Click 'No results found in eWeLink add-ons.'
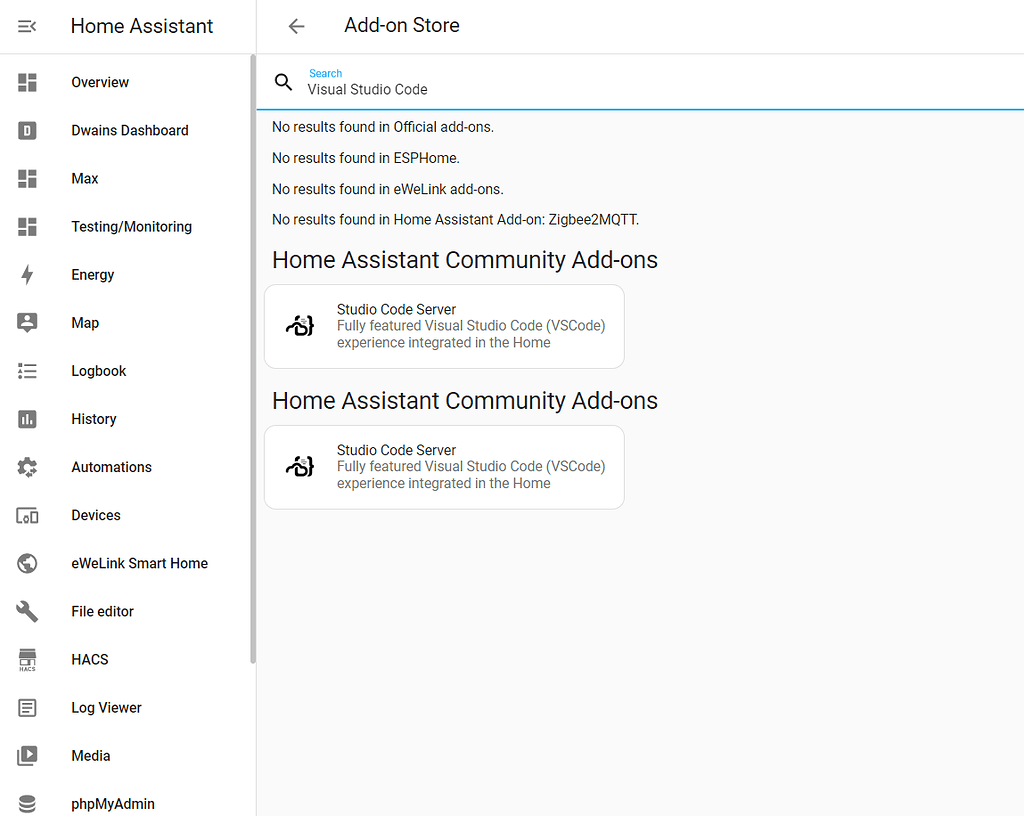 pos(387,189)
